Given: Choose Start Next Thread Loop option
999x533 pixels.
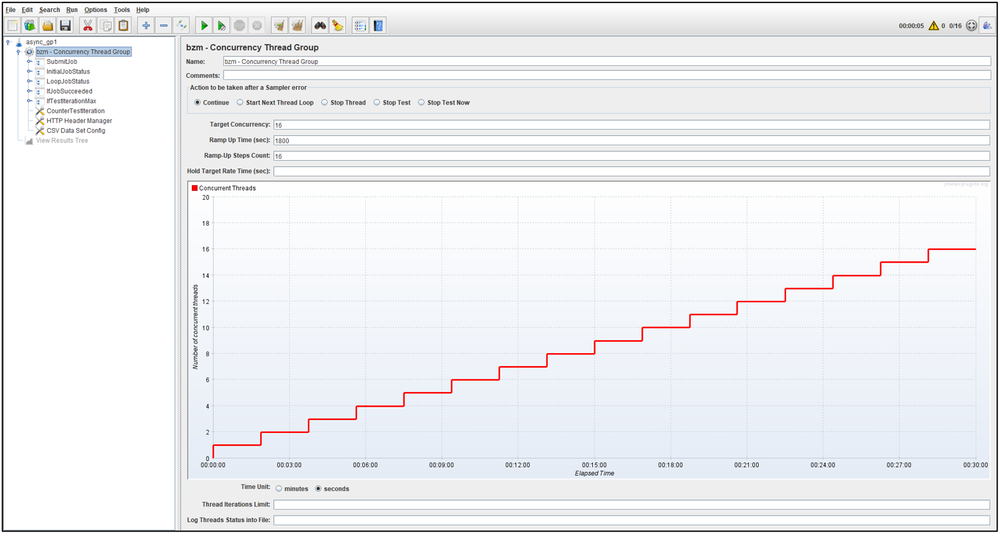Looking at the screenshot, I should pyautogui.click(x=240, y=102).
